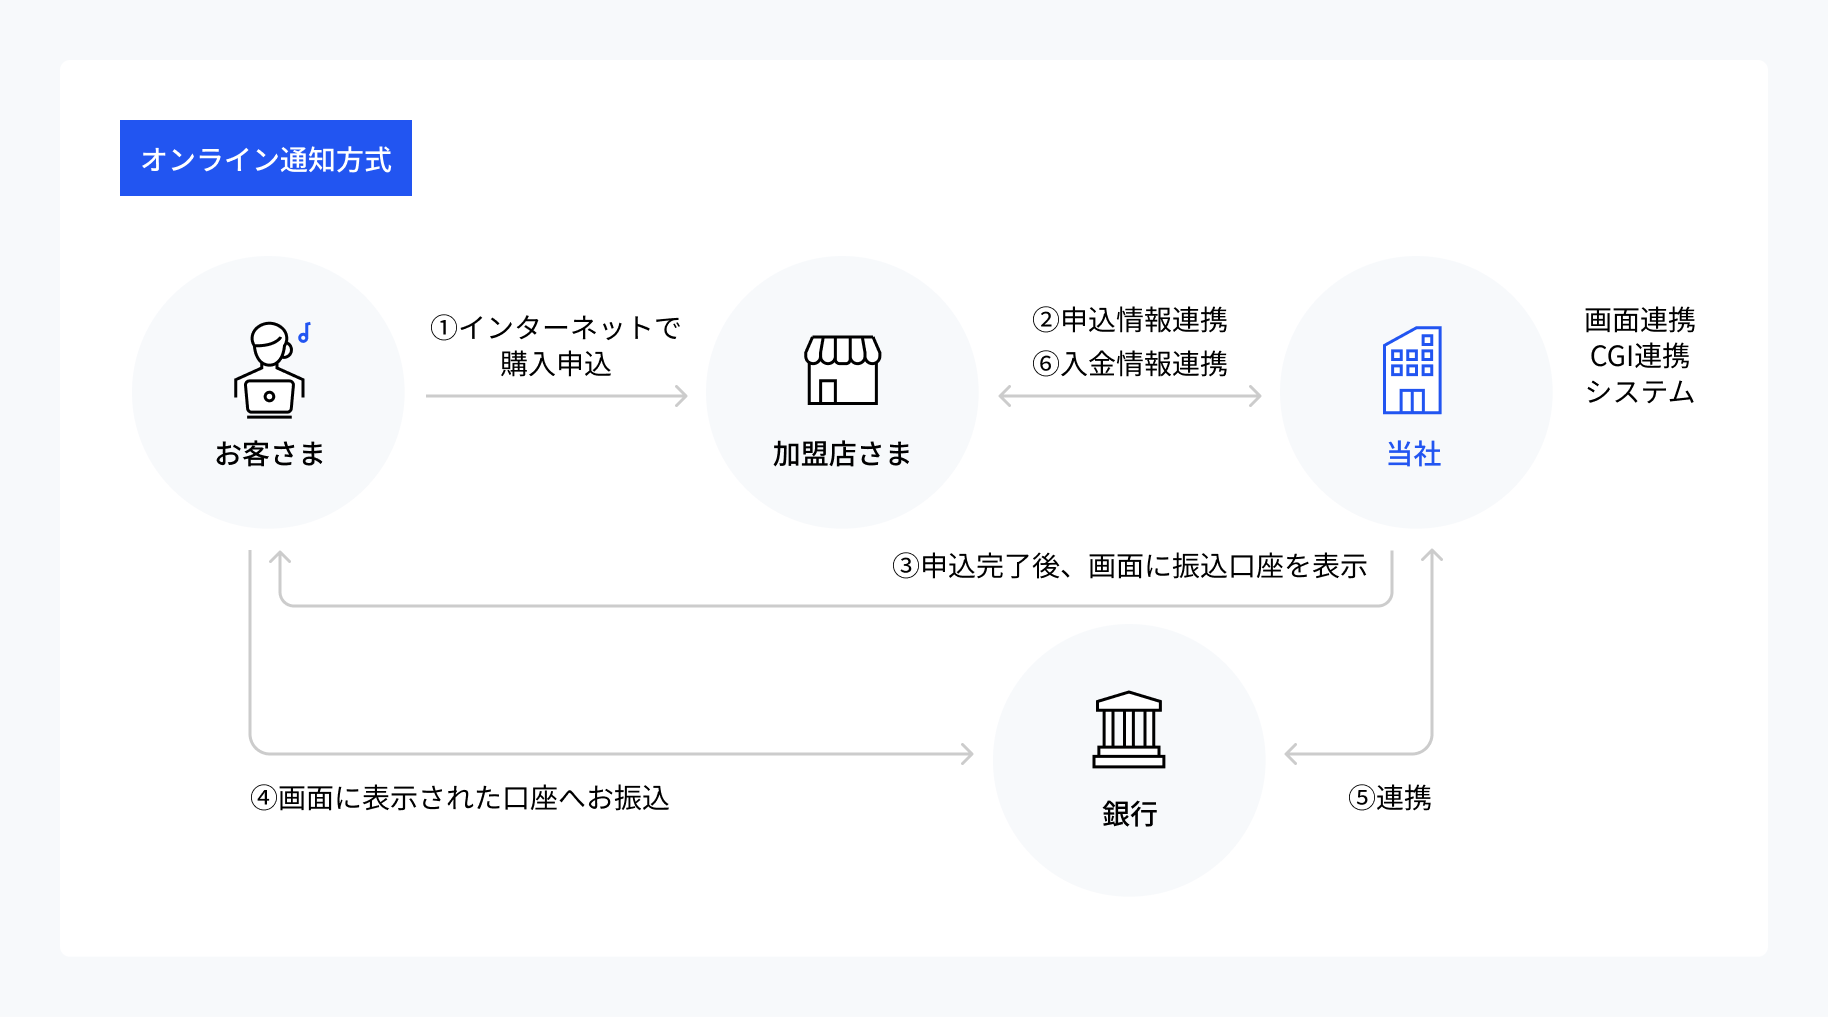The height and width of the screenshot is (1017, 1828).
Task: Click the bank building icon
Action: point(1129,729)
